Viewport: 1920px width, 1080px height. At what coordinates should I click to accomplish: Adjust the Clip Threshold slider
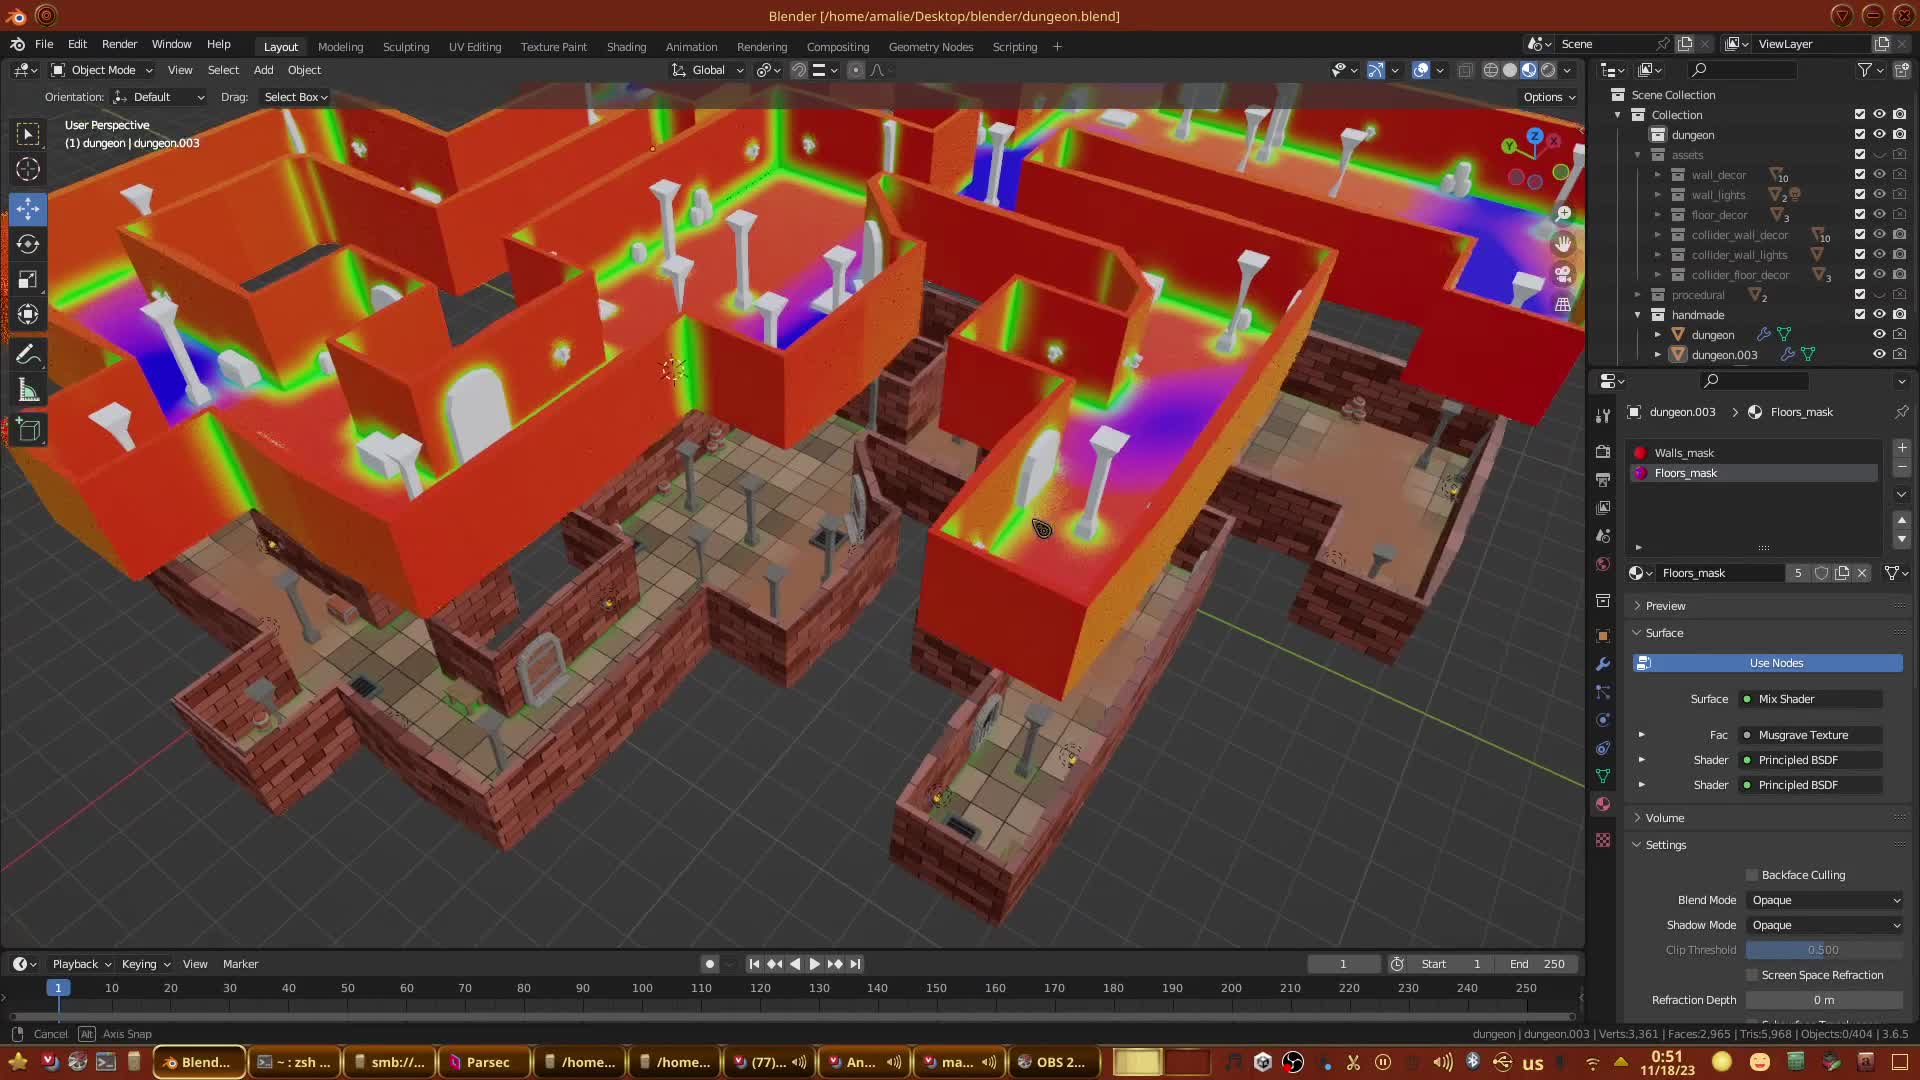(1823, 950)
